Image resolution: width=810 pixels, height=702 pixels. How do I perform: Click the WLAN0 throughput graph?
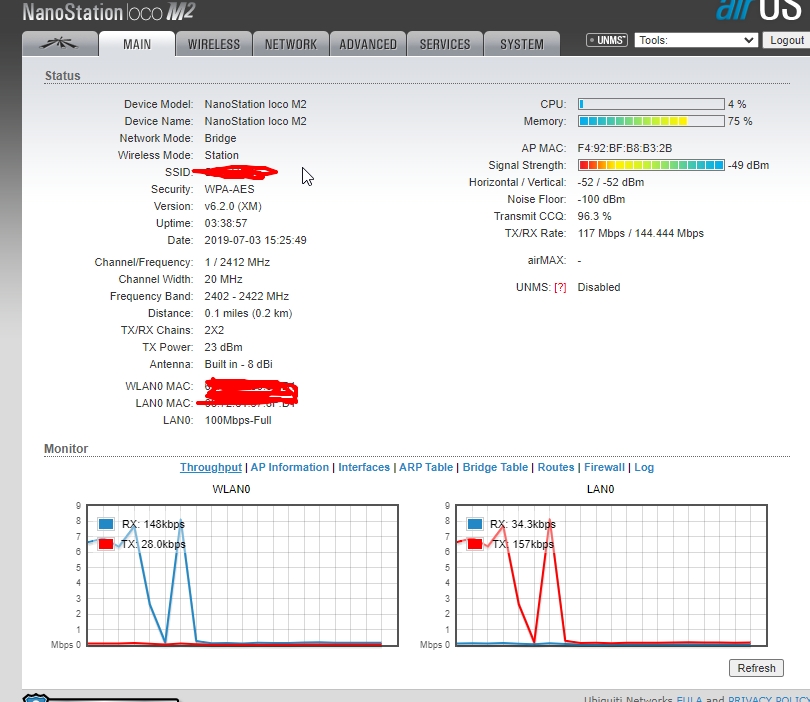pos(242,575)
